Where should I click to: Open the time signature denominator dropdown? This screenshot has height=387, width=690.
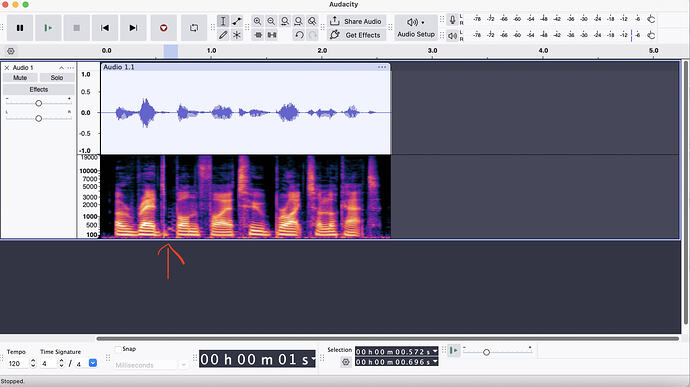pyautogui.click(x=93, y=363)
